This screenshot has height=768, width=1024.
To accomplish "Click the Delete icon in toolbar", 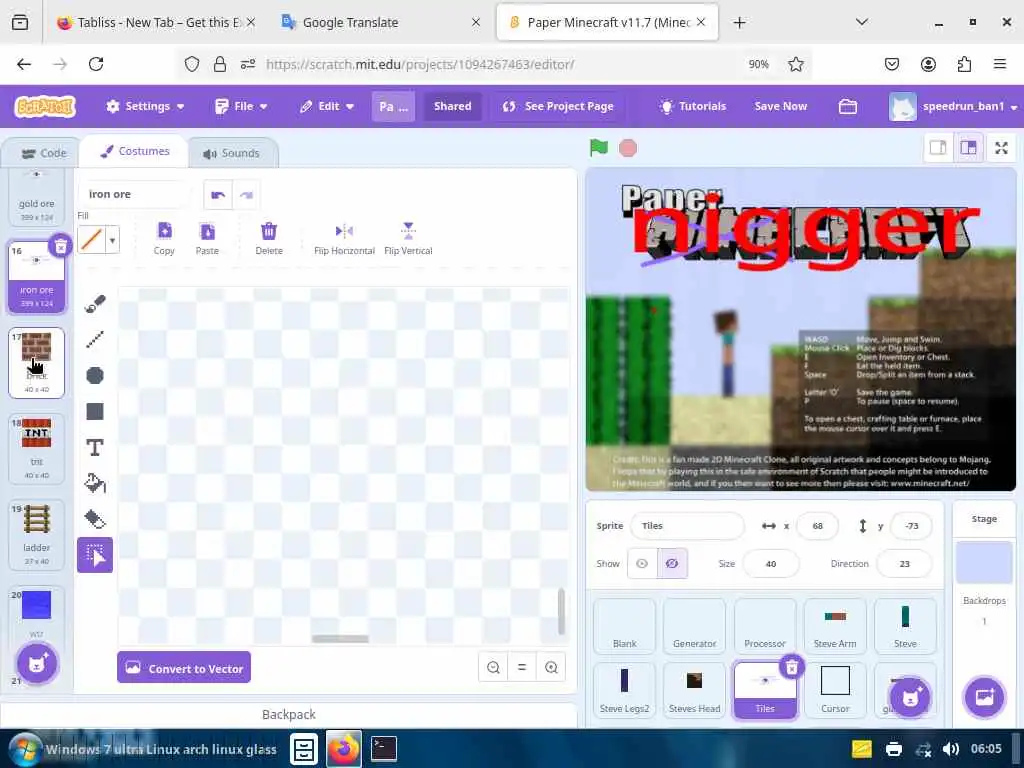I will (x=268, y=238).
